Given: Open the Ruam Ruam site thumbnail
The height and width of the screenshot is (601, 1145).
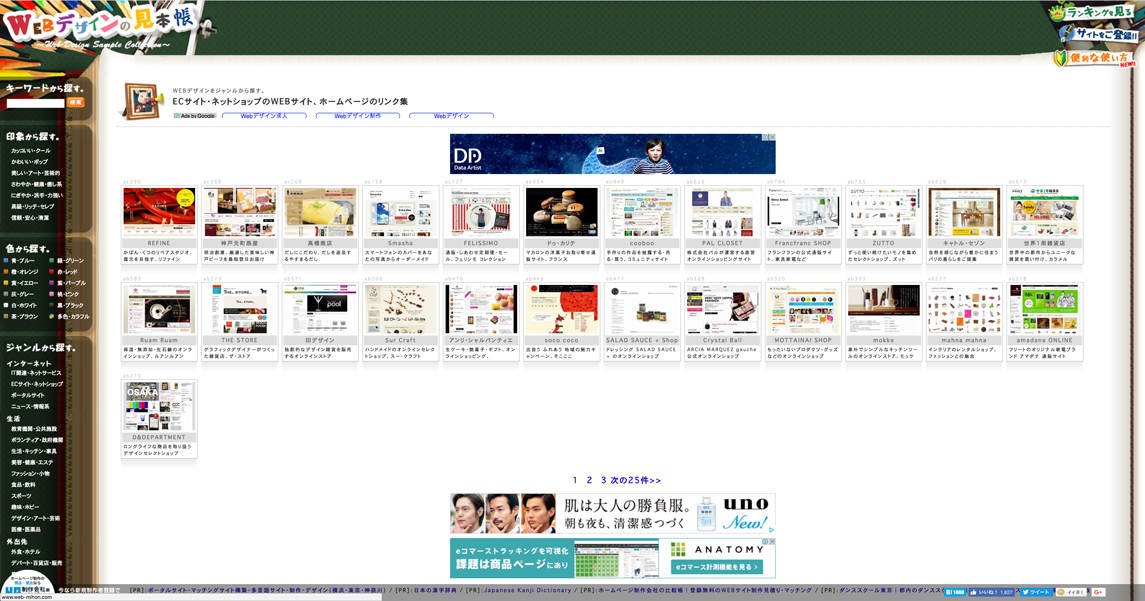Looking at the screenshot, I should [159, 309].
